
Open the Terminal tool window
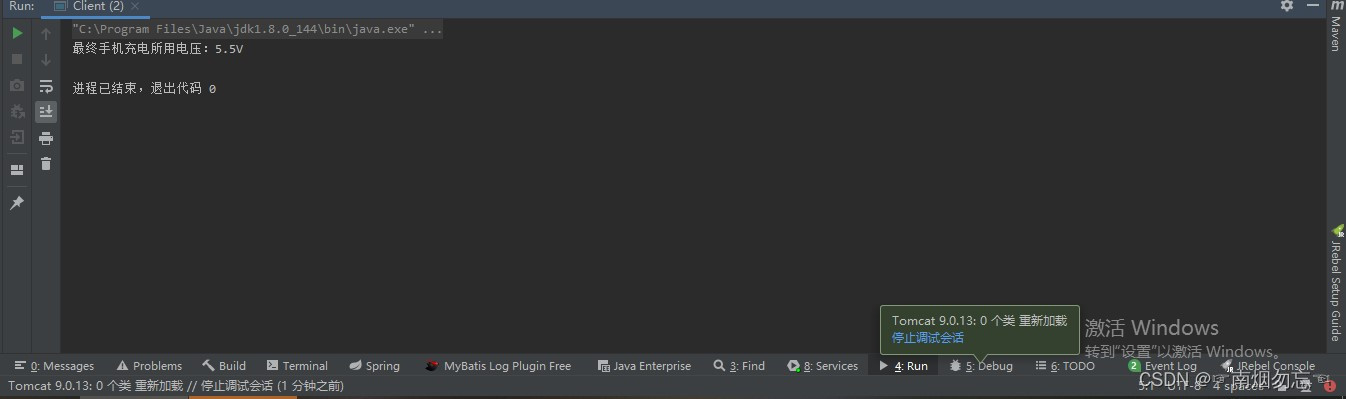[x=297, y=366]
